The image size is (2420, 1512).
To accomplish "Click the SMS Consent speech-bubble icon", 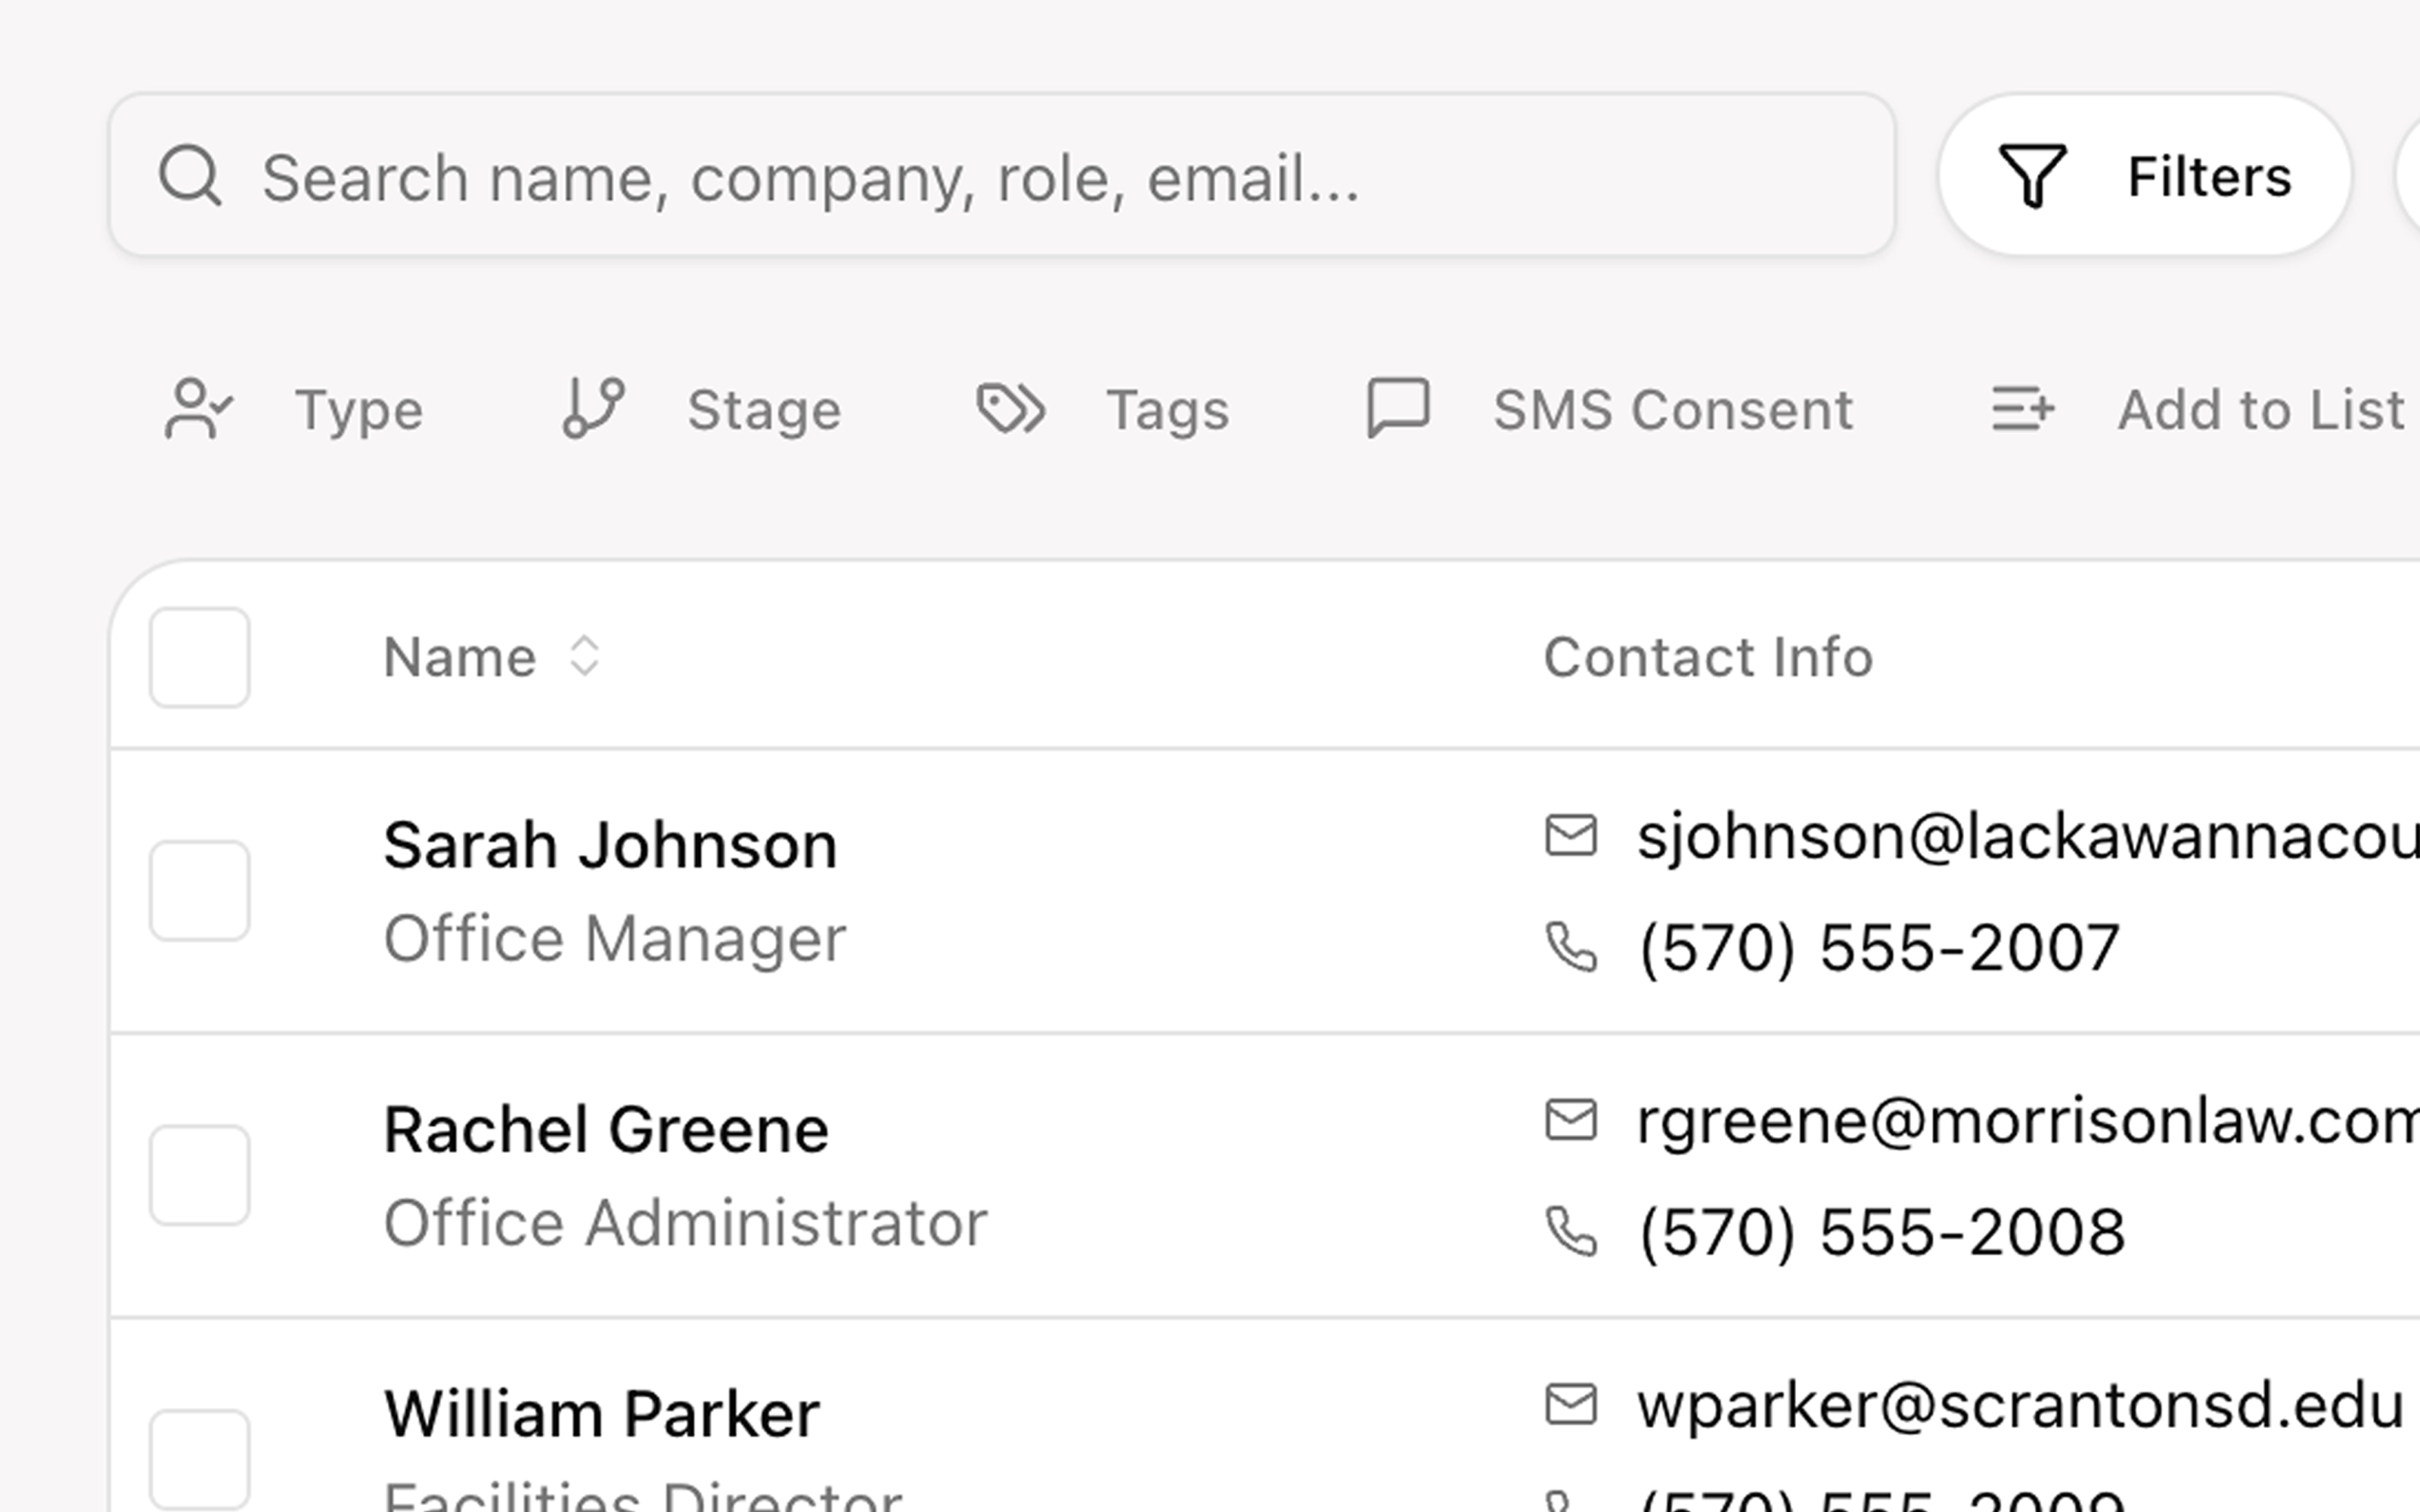I will pos(1398,408).
